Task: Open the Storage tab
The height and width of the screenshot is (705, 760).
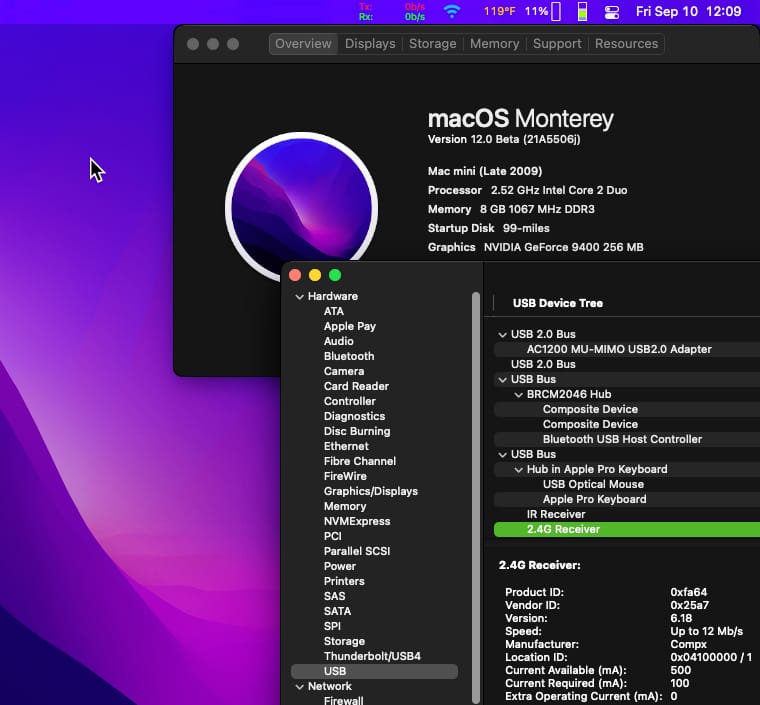Action: pyautogui.click(x=432, y=44)
